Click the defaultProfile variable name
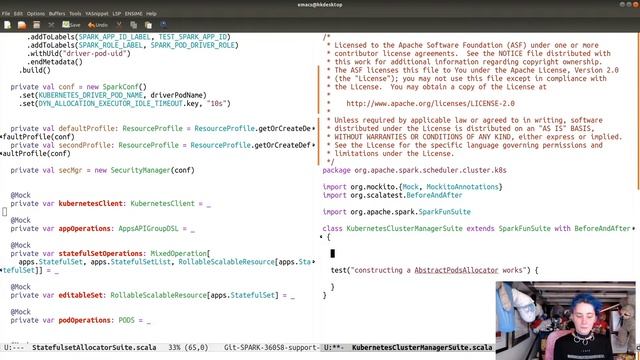The image size is (640, 360). (x=87, y=129)
